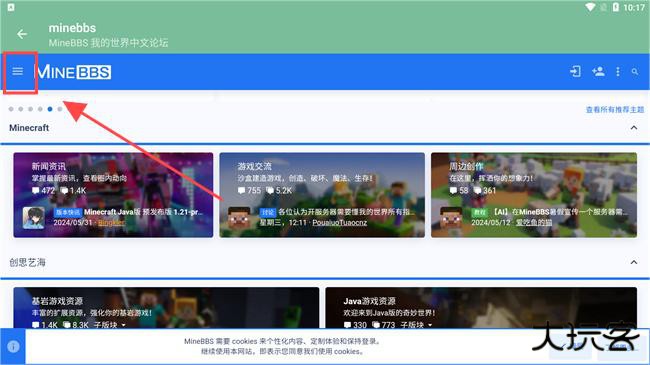The image size is (650, 365).
Task: Open the 游戏交流 forum title
Action: tap(255, 166)
